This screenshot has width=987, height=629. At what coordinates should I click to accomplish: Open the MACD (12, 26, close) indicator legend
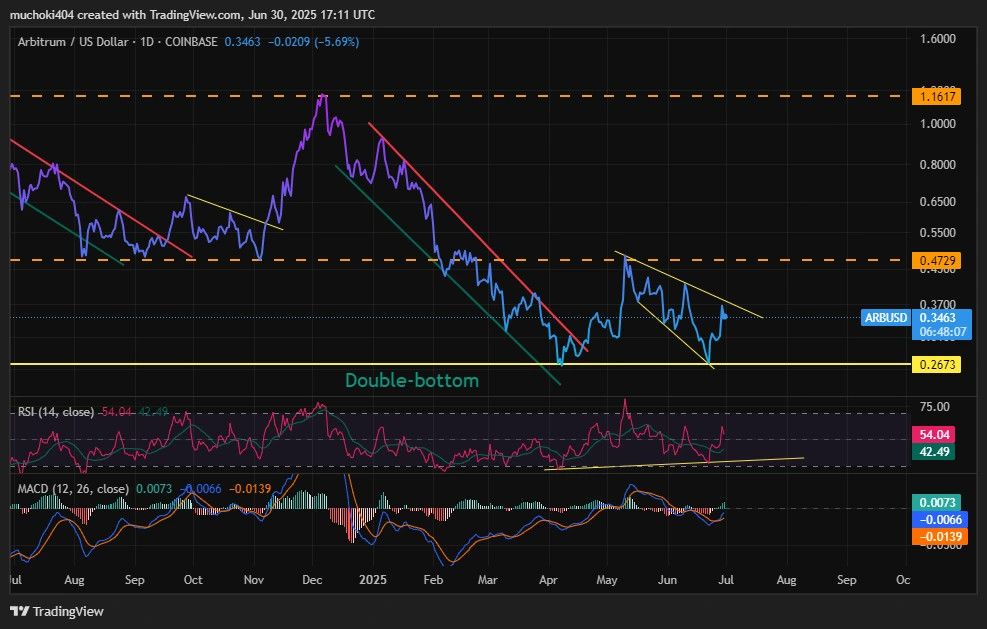(x=70, y=488)
